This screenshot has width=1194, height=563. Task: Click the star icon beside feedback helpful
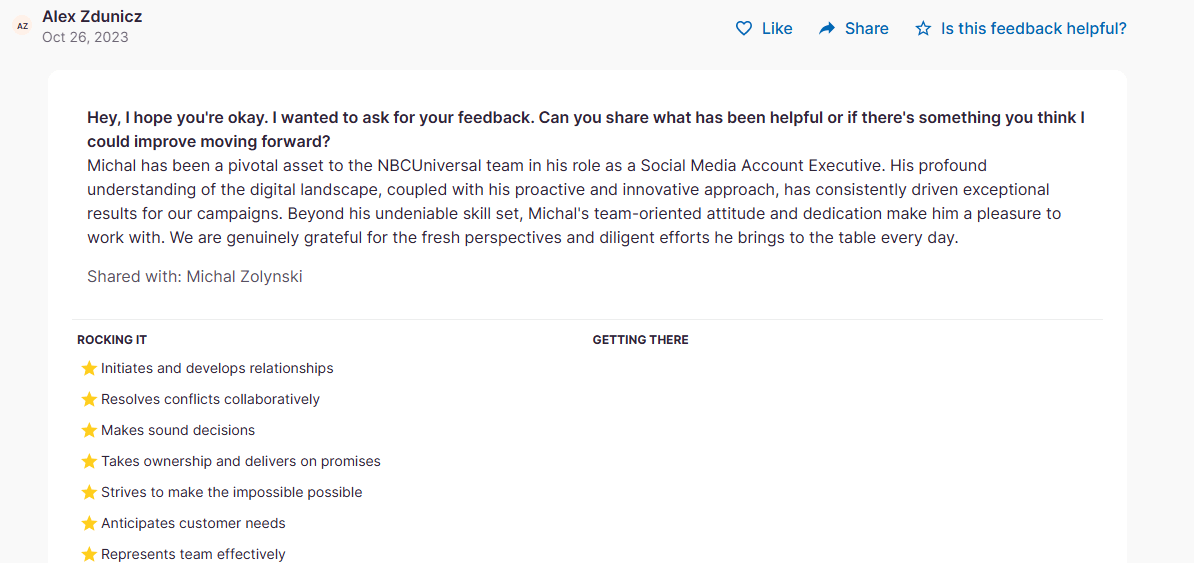coord(923,28)
